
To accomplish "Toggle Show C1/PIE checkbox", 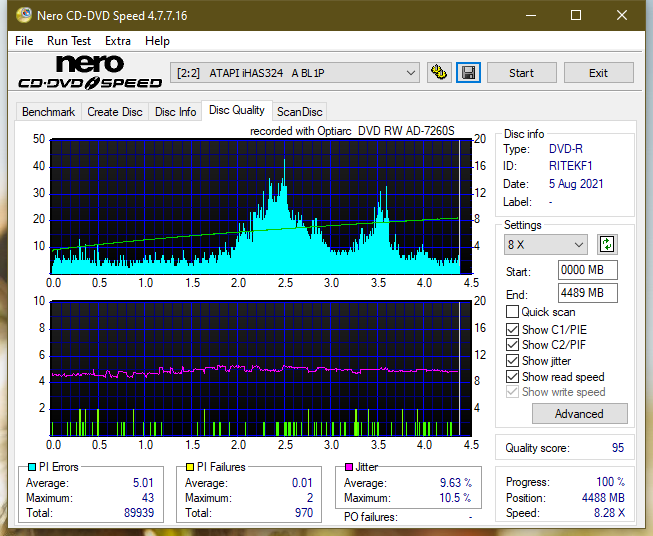I will [512, 329].
